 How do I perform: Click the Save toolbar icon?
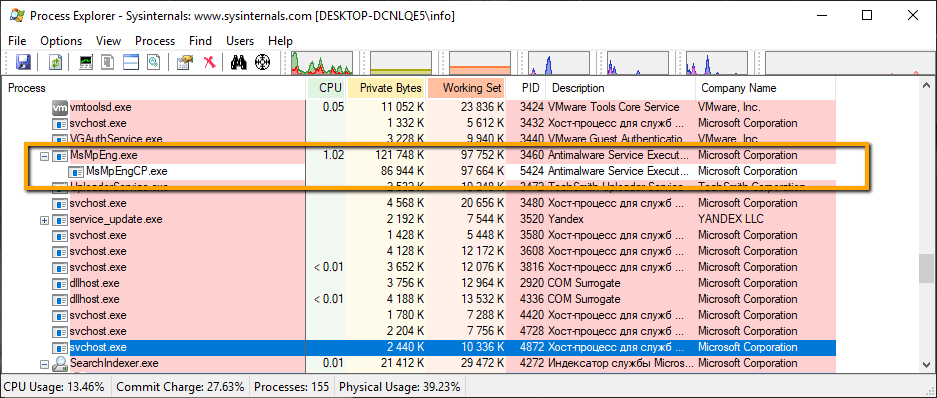[x=23, y=62]
